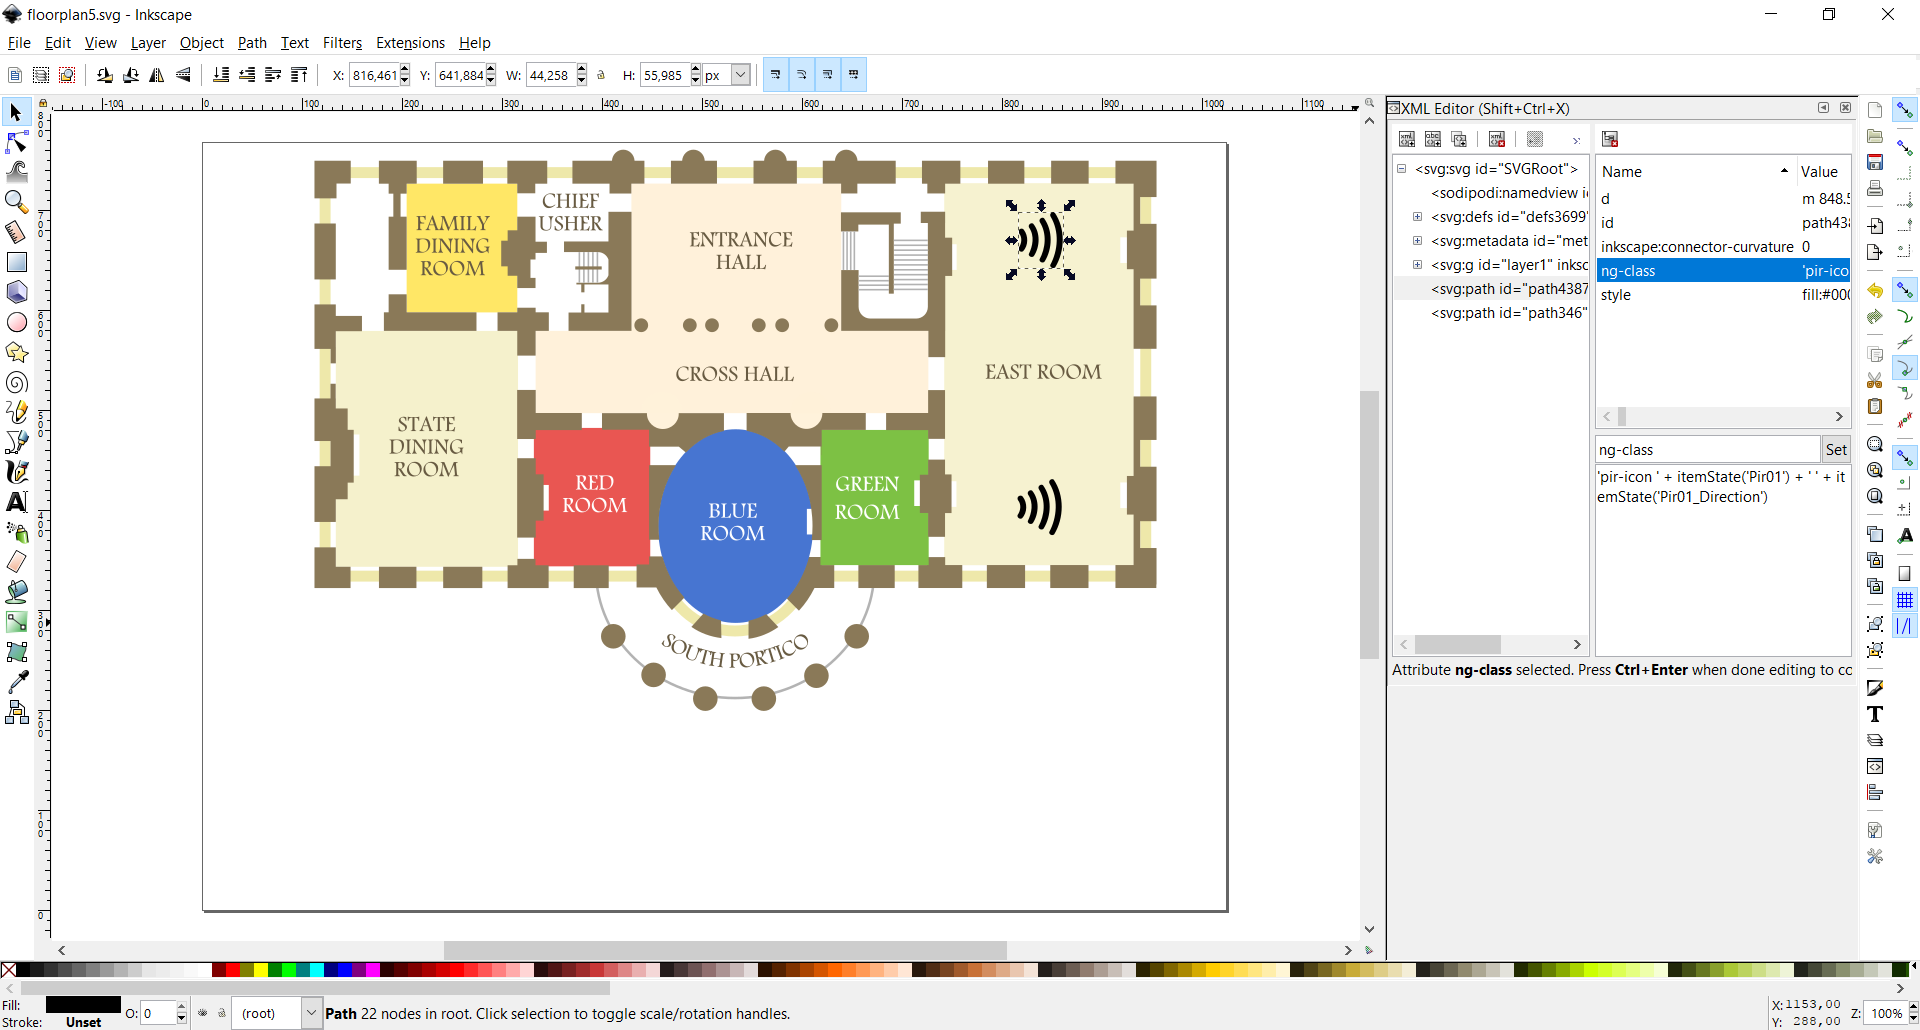Activate the Text tool in toolbox
The width and height of the screenshot is (1920, 1030).
point(17,502)
